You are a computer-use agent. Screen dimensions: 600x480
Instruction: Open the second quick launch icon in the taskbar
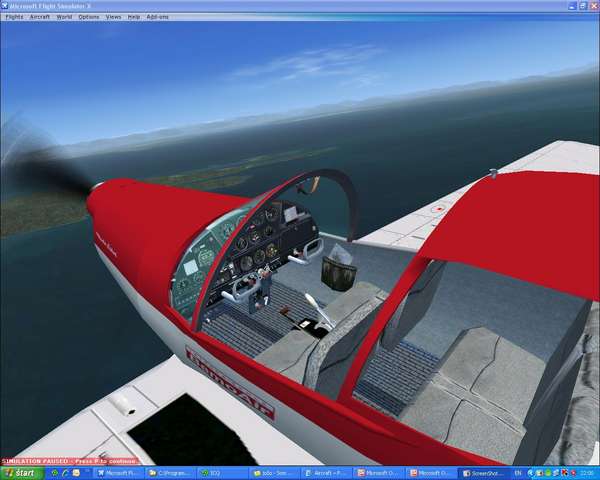tap(65, 473)
